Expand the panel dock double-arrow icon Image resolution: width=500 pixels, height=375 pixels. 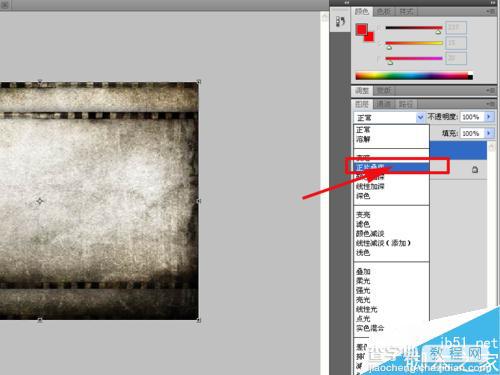coord(347,3)
